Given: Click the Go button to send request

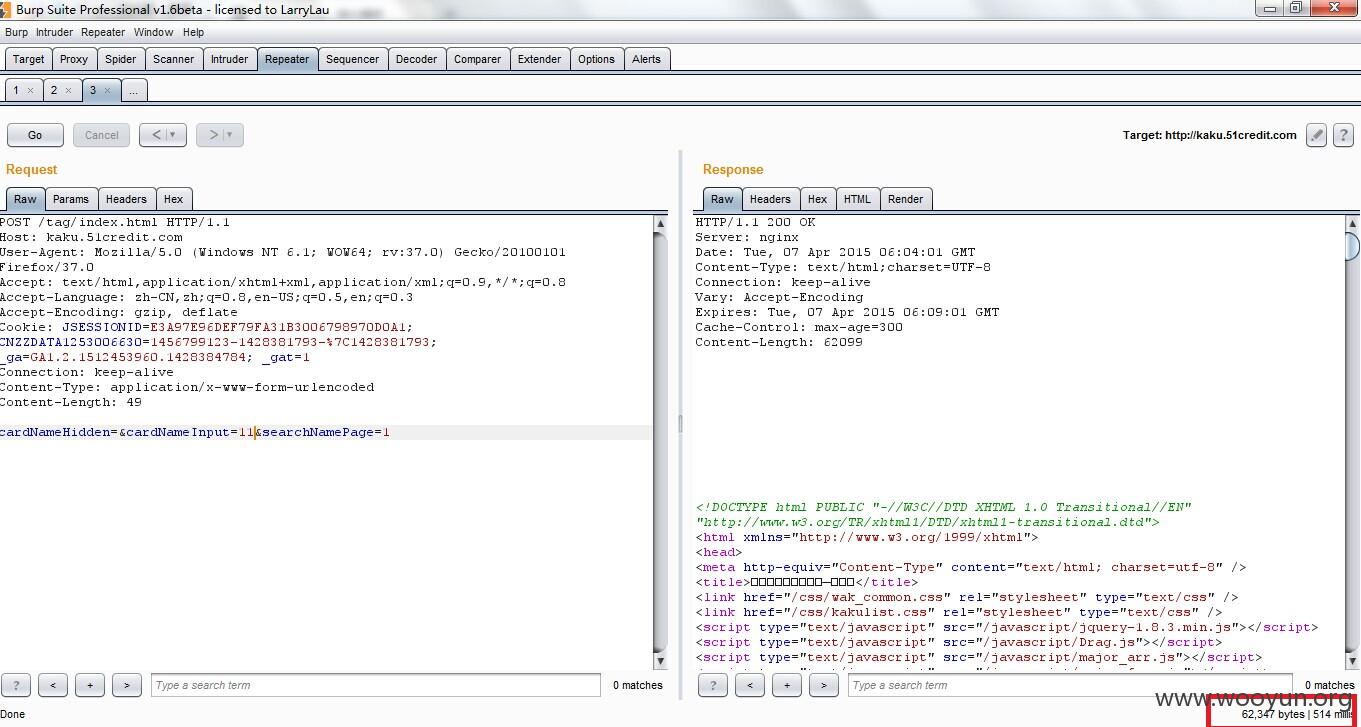Looking at the screenshot, I should pyautogui.click(x=35, y=135).
